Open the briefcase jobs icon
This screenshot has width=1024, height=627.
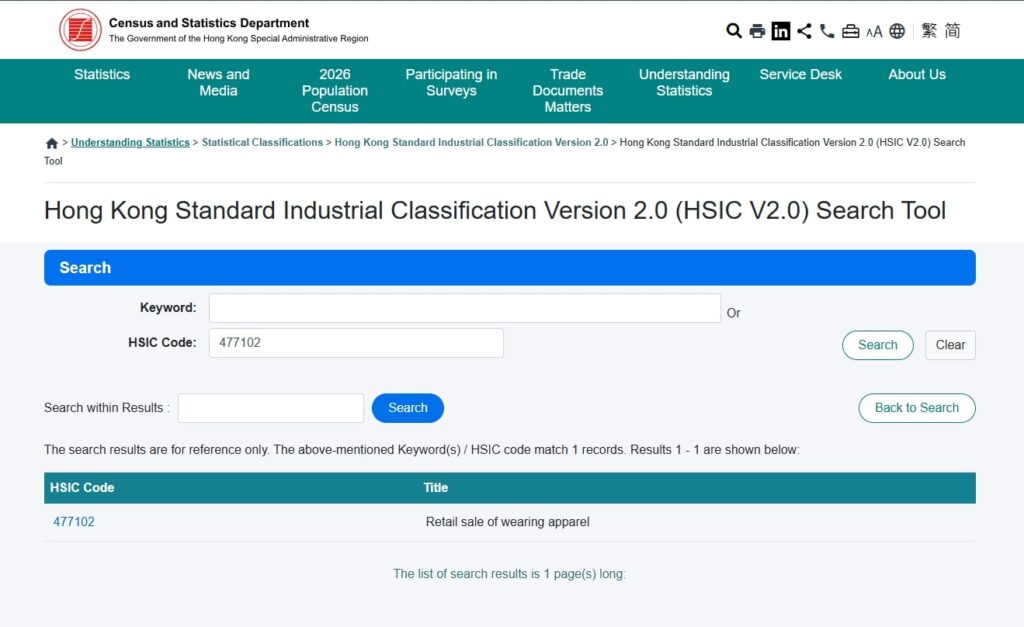850,31
